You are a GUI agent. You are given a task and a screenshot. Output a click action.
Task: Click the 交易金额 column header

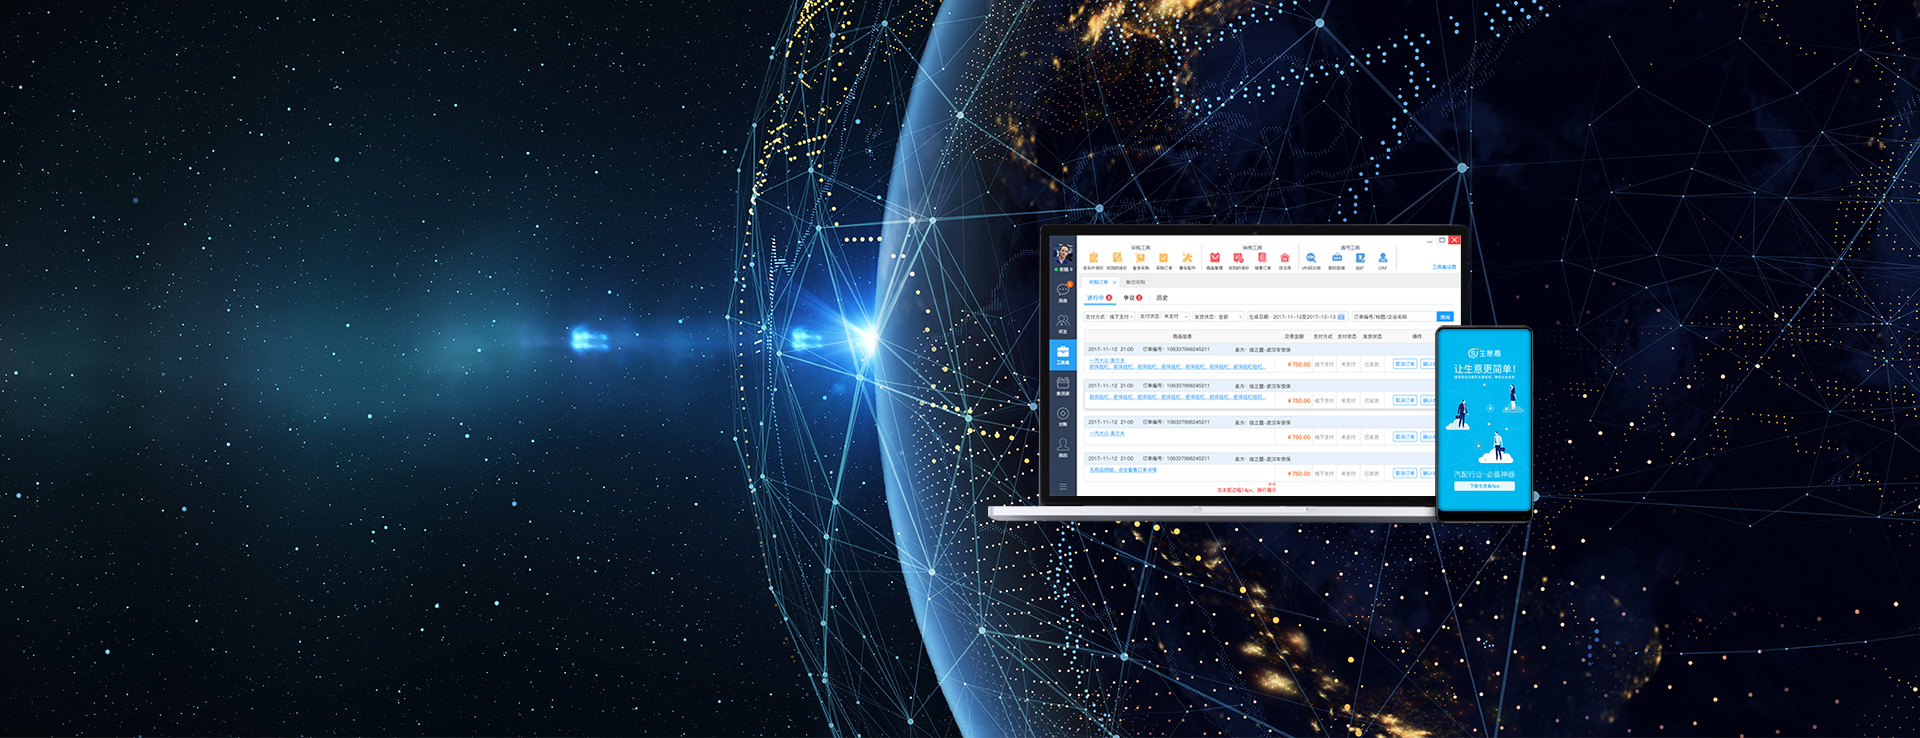click(1294, 337)
